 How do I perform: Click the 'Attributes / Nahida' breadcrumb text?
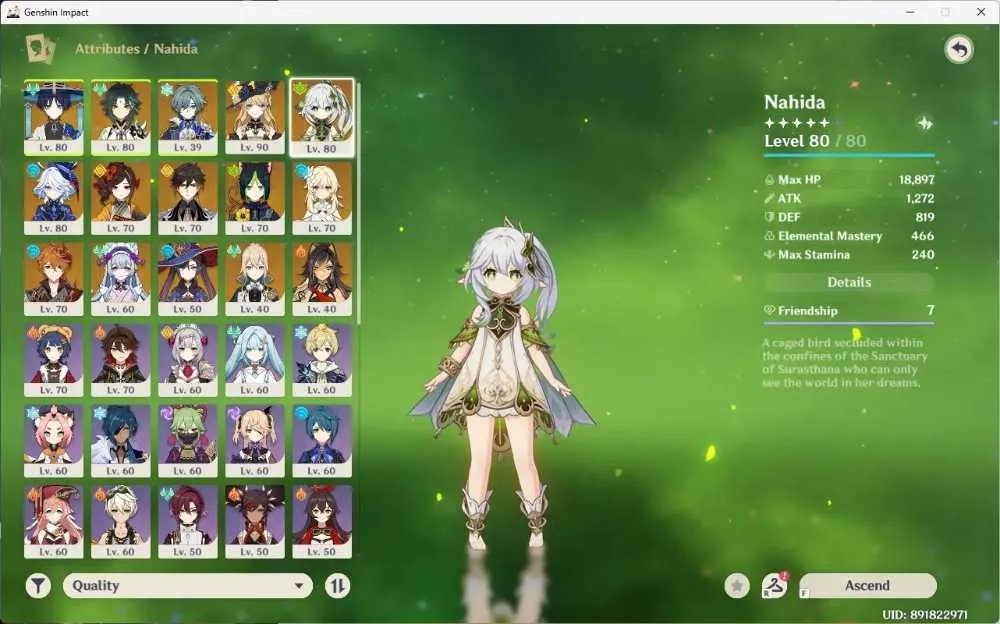coord(136,48)
